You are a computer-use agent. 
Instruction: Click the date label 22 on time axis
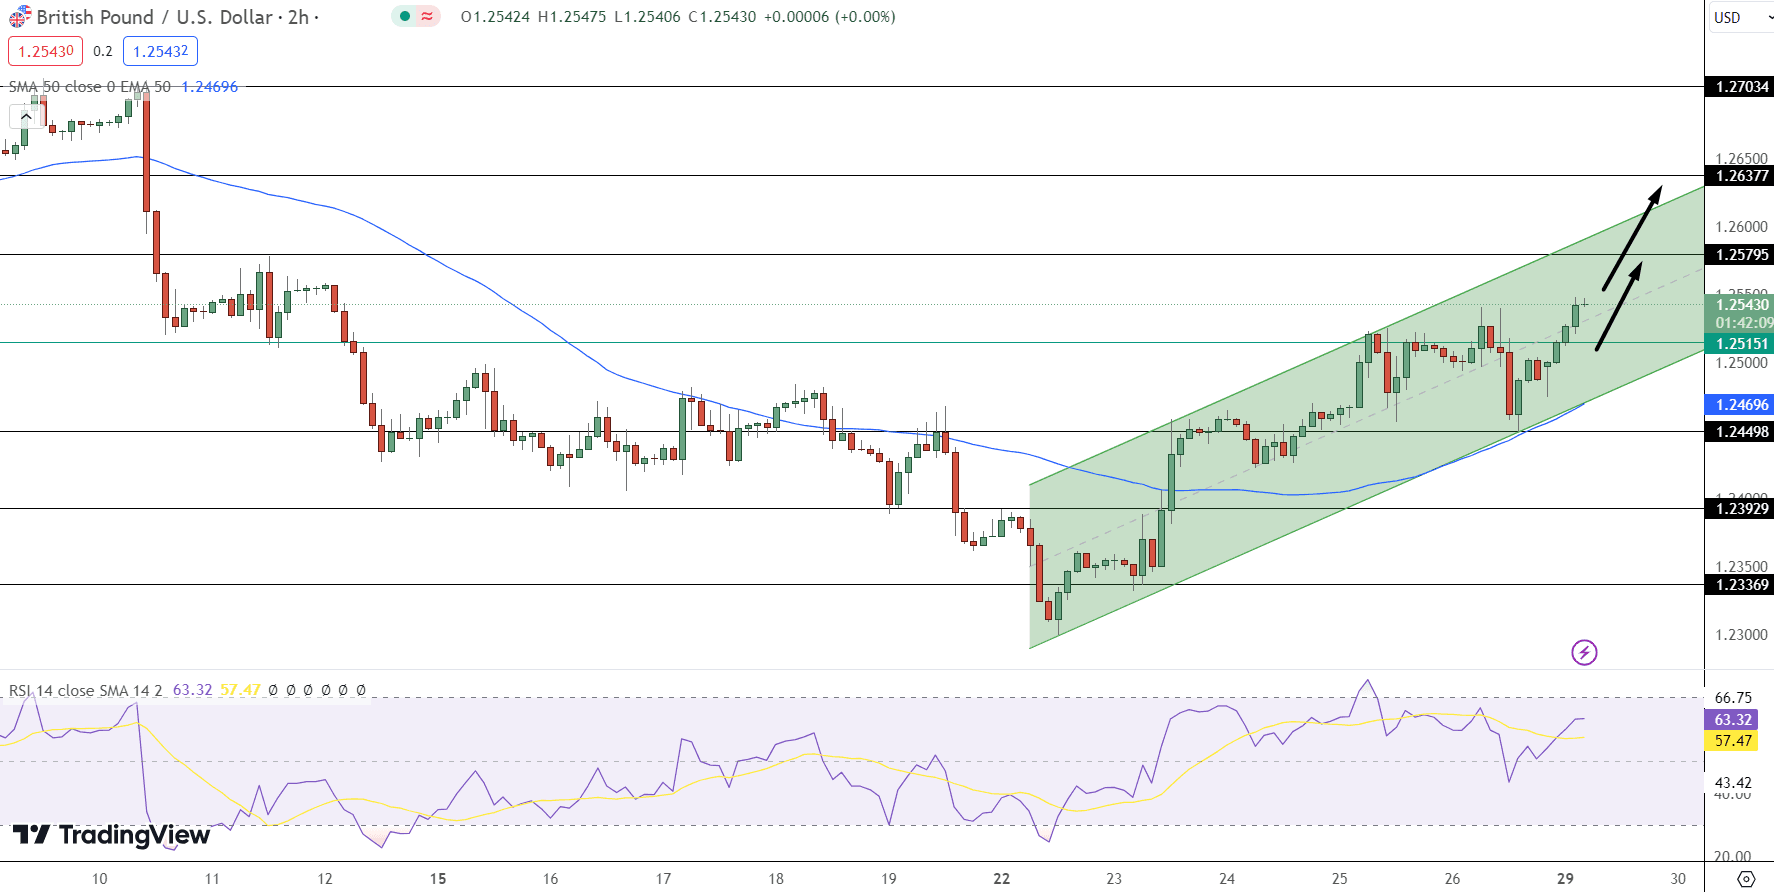1001,879
